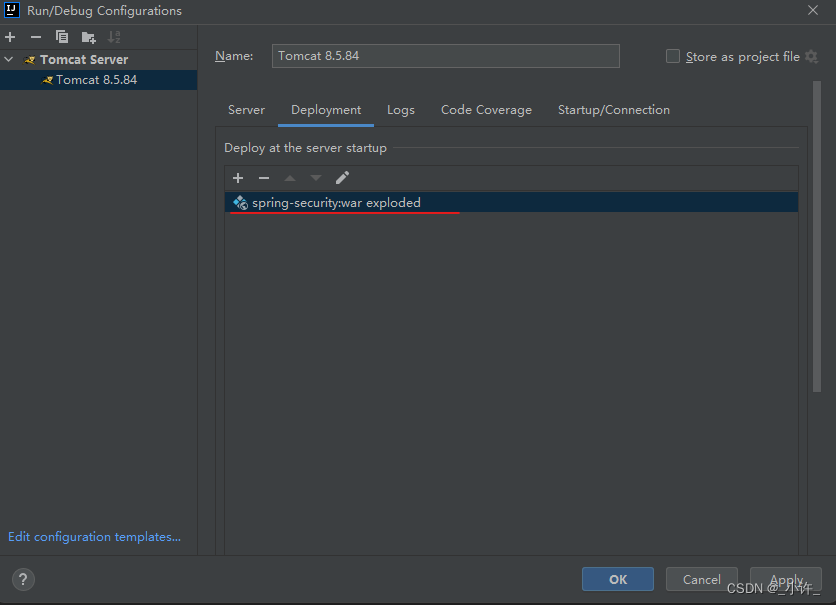This screenshot has width=836, height=605.
Task: Open the Startup/Connection tab
Action: pos(614,110)
